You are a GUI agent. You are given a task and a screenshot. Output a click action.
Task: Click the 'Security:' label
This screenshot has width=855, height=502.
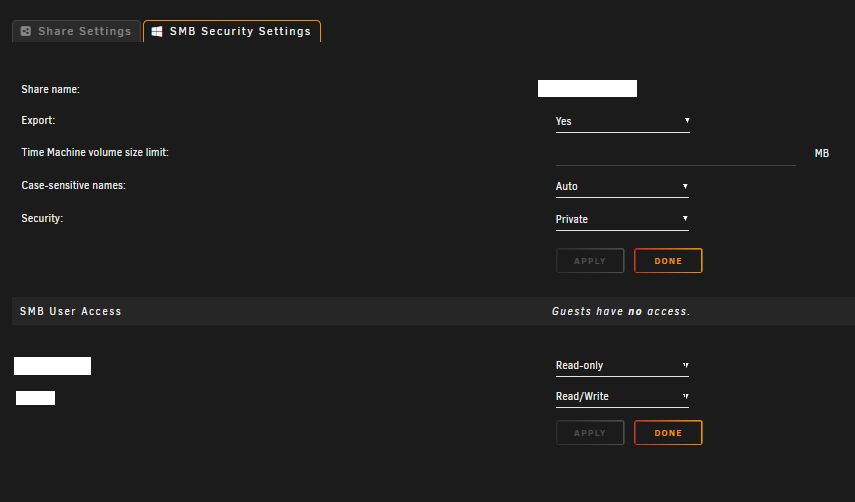click(42, 219)
